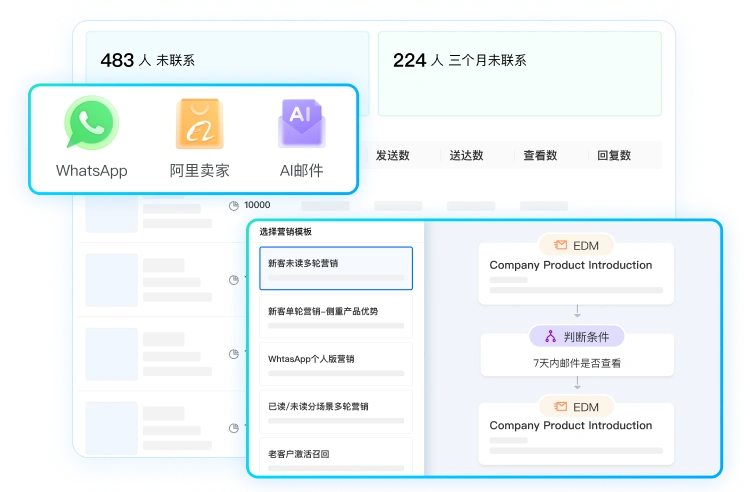The image size is (750, 492).
Task: Click the purple branch icon next to 判断条件
Action: (x=551, y=336)
